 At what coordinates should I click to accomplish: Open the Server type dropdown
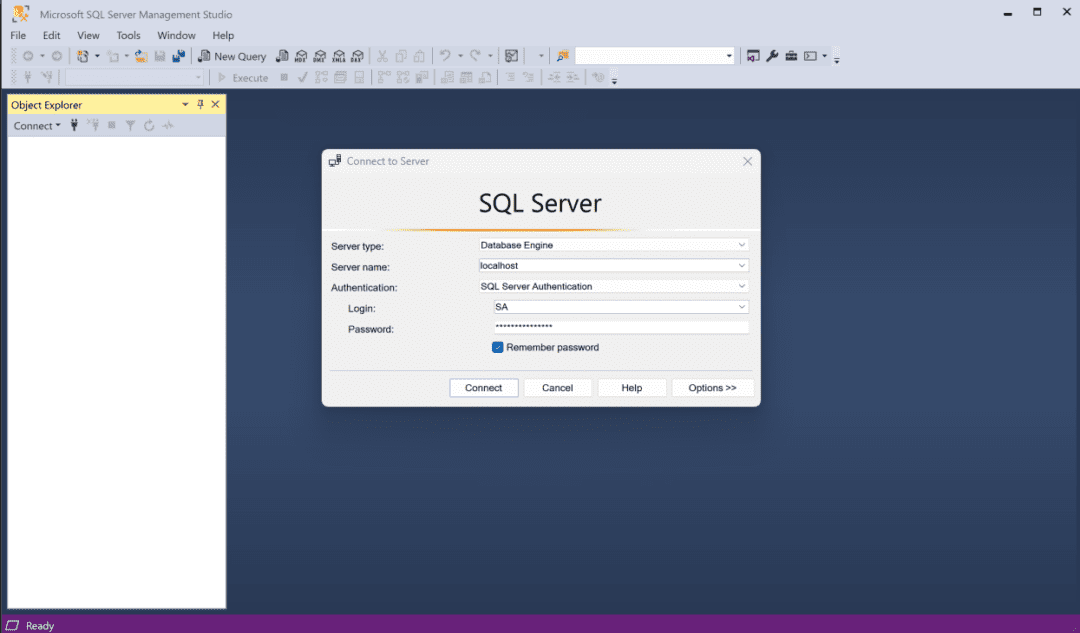point(741,245)
